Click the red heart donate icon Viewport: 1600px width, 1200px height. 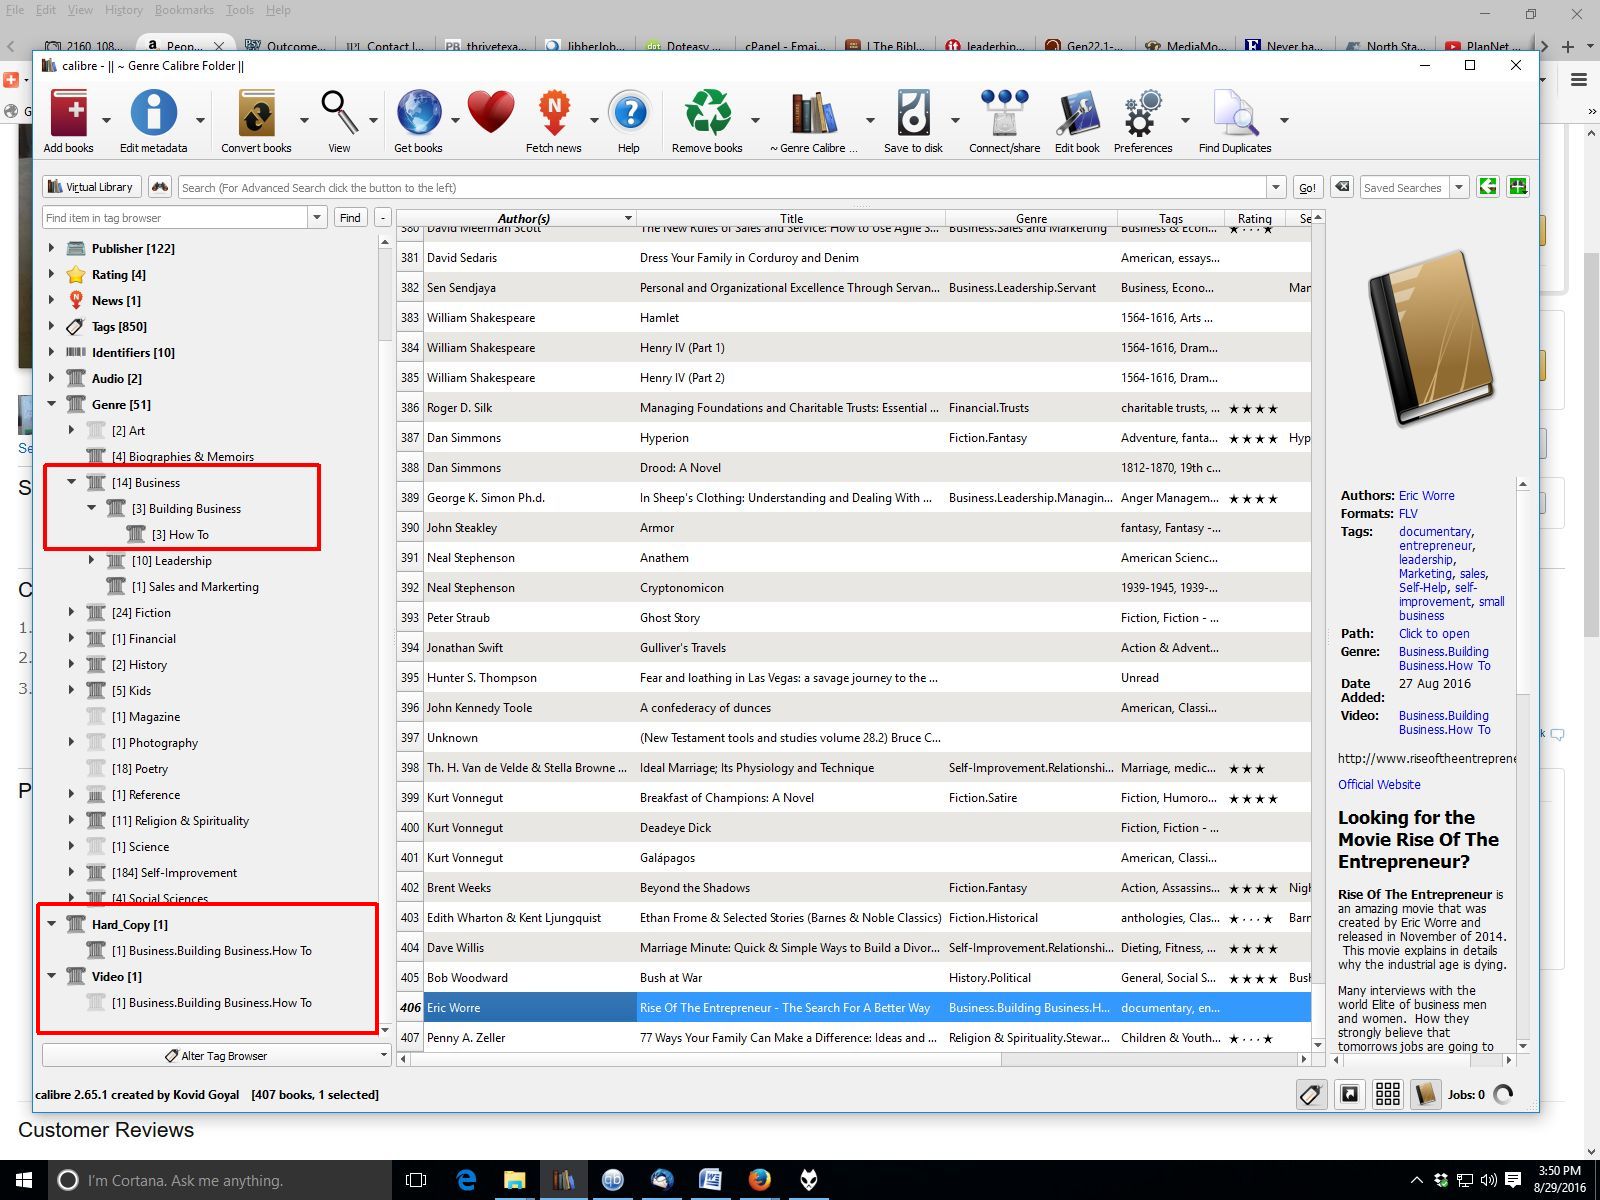tap(490, 112)
